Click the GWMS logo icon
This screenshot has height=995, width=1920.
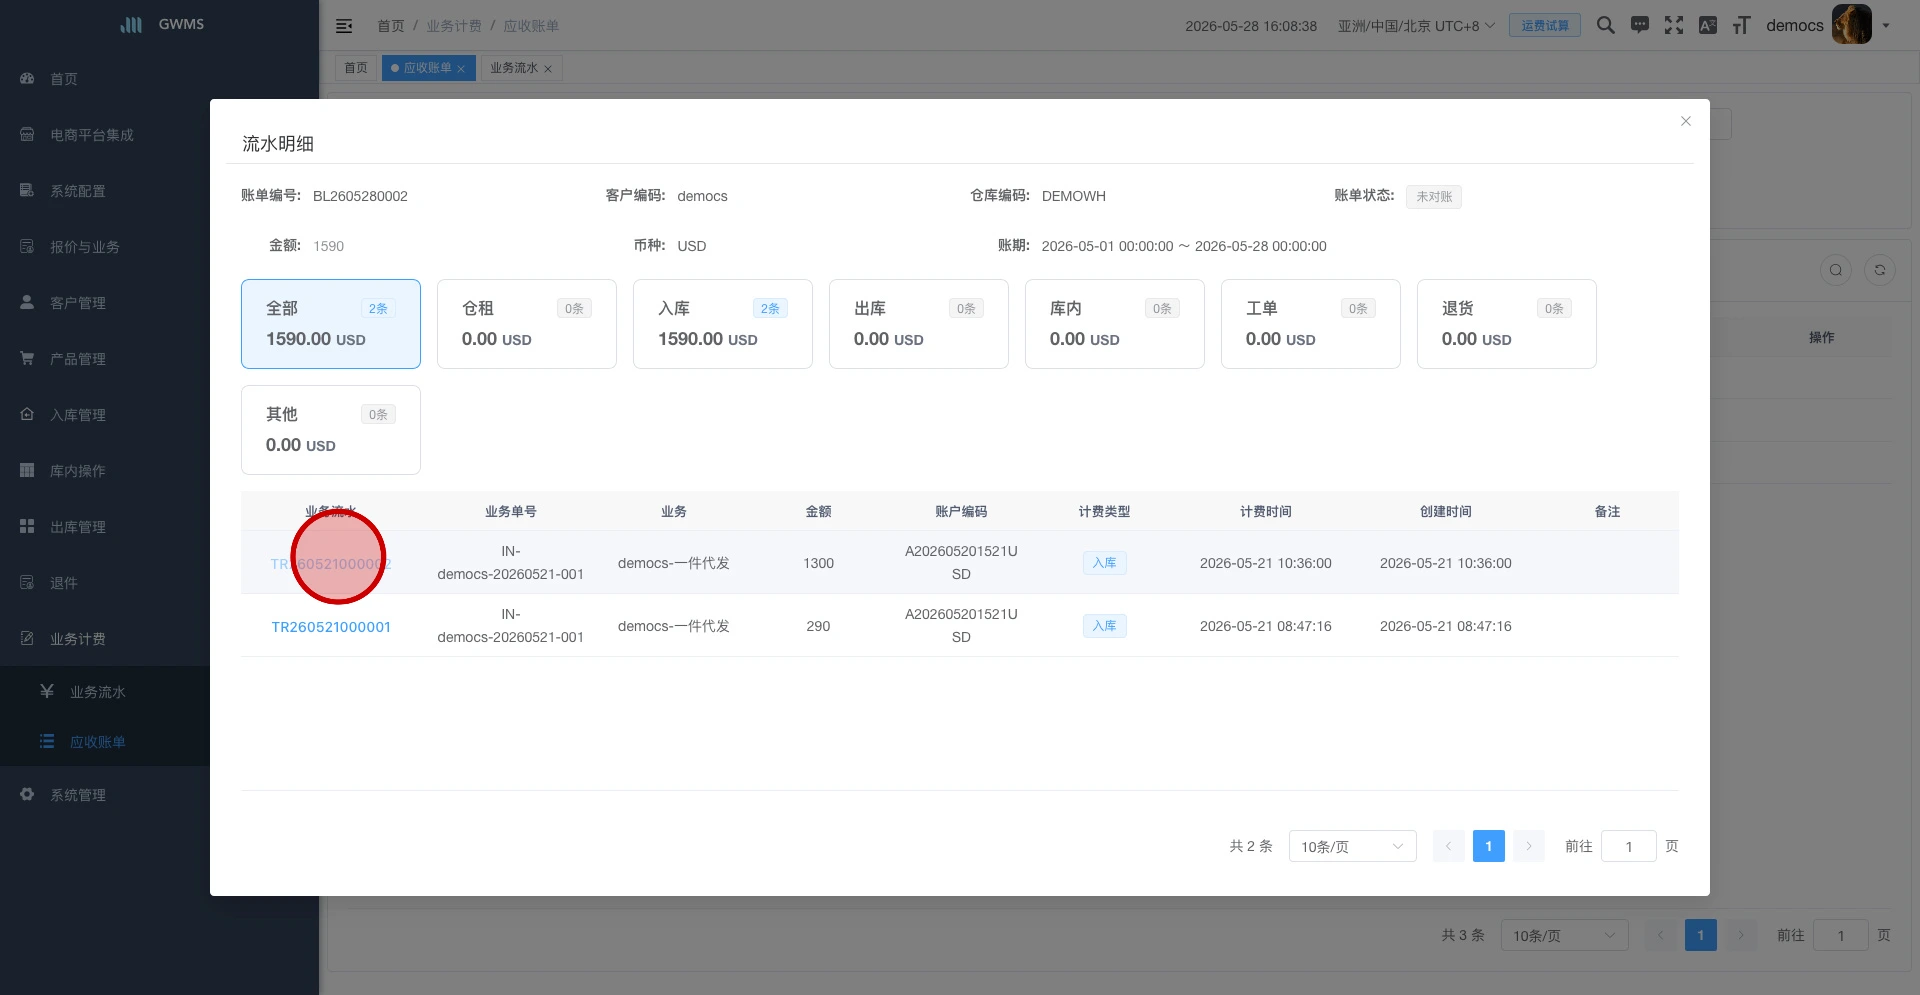click(x=131, y=24)
